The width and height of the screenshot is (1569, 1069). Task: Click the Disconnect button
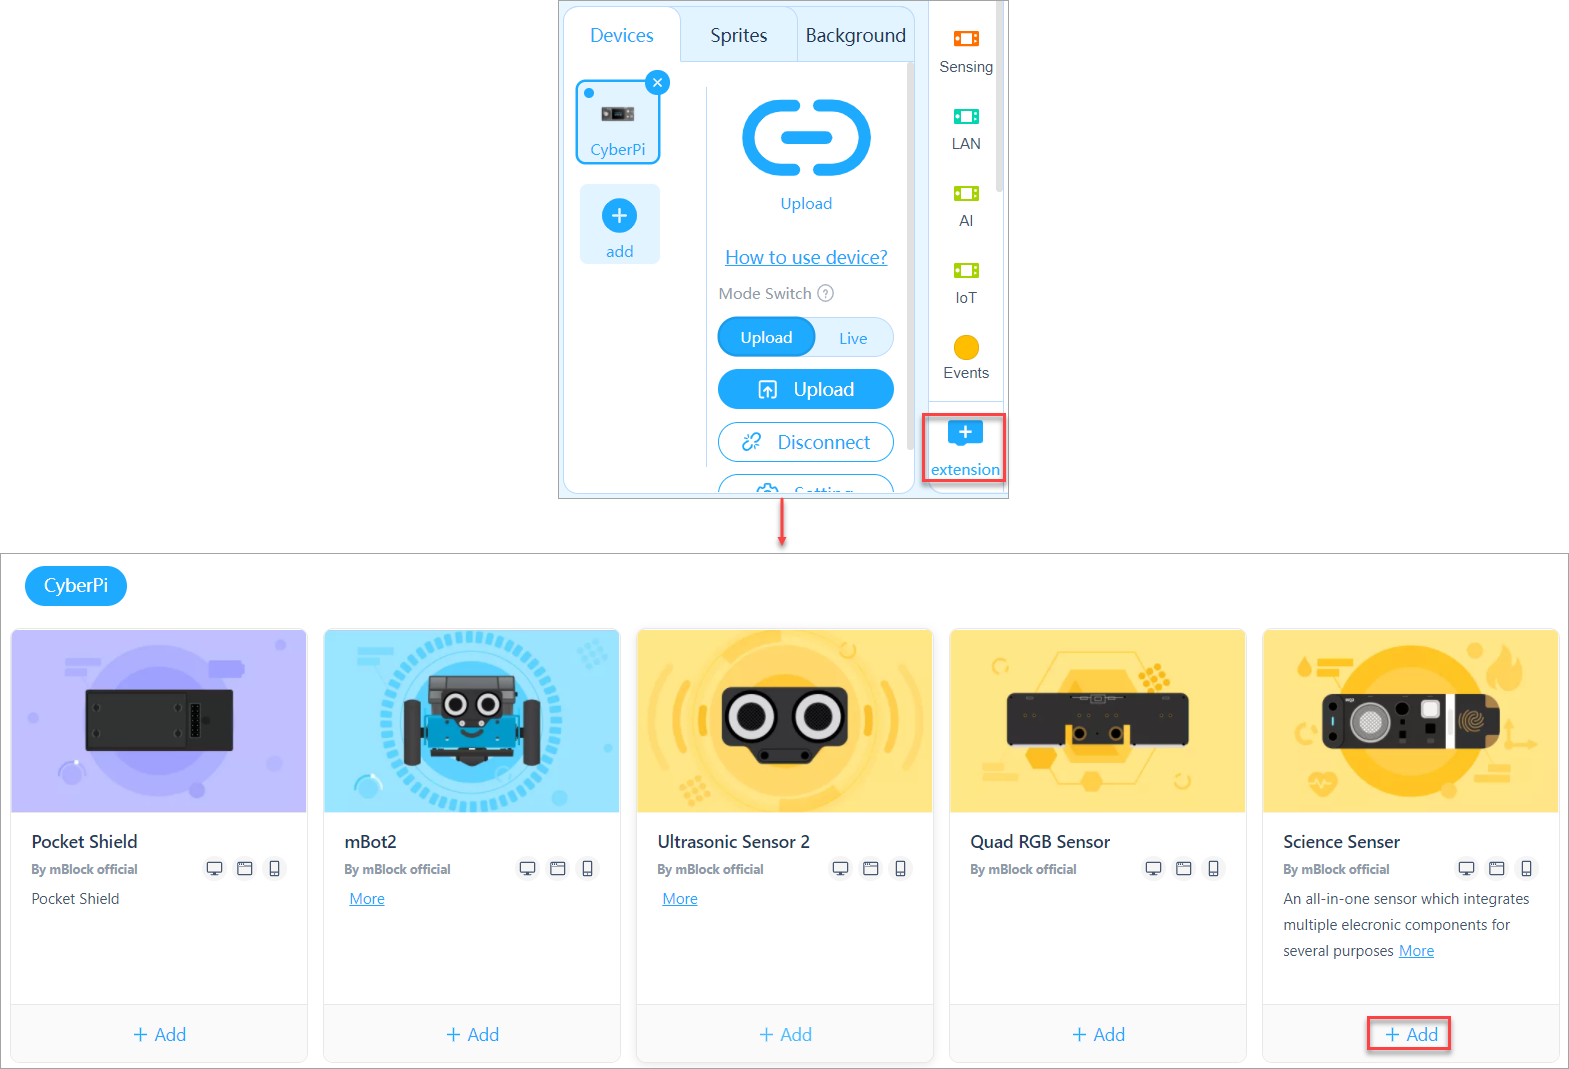pos(805,442)
